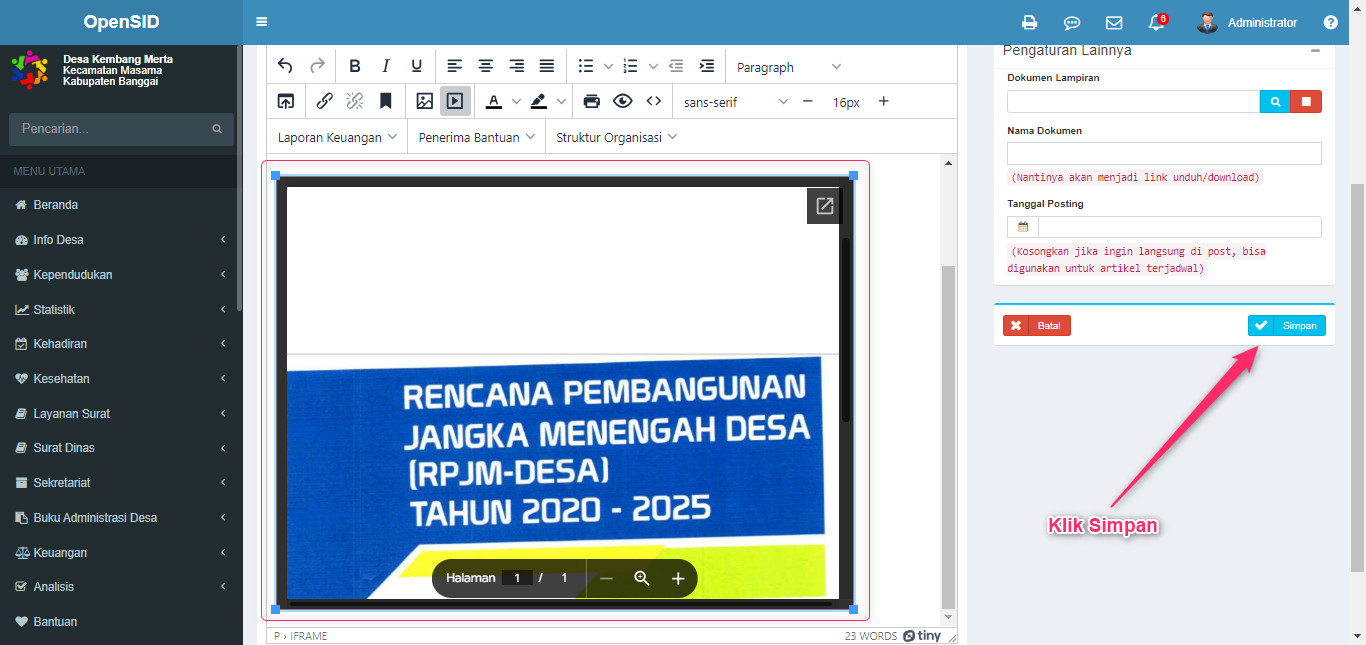The height and width of the screenshot is (645, 1366).
Task: Click the PDF page number field
Action: [x=517, y=578]
